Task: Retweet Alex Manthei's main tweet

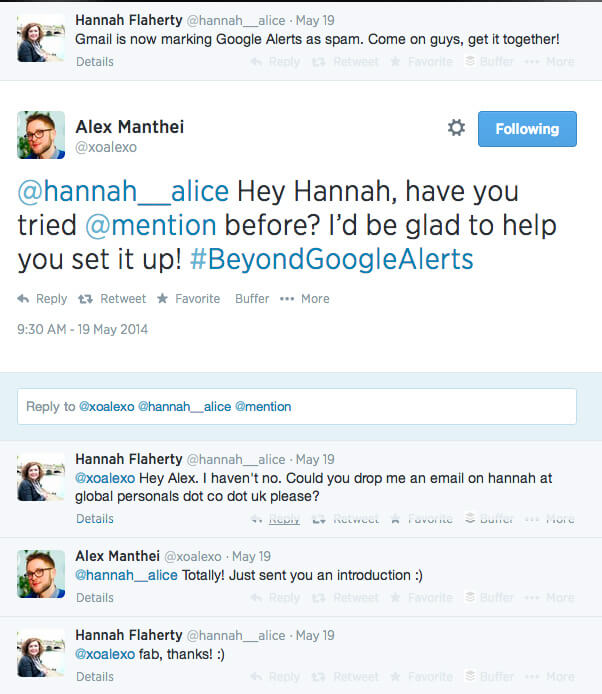Action: [112, 299]
